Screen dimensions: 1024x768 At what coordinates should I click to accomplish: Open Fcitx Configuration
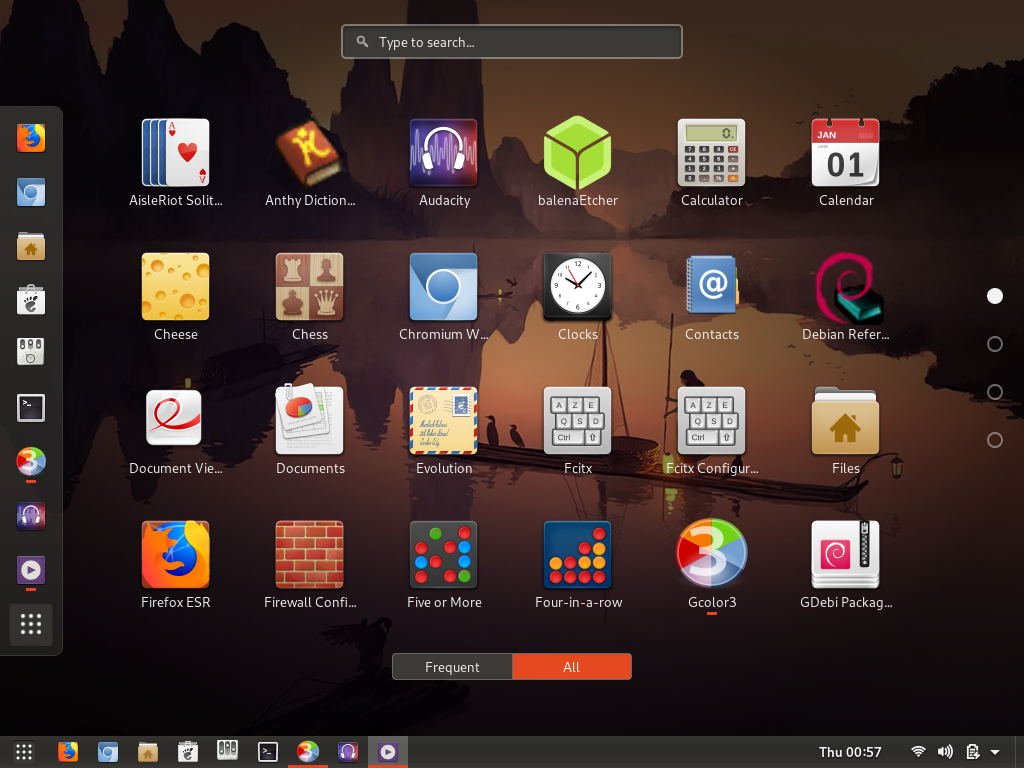pyautogui.click(x=712, y=431)
